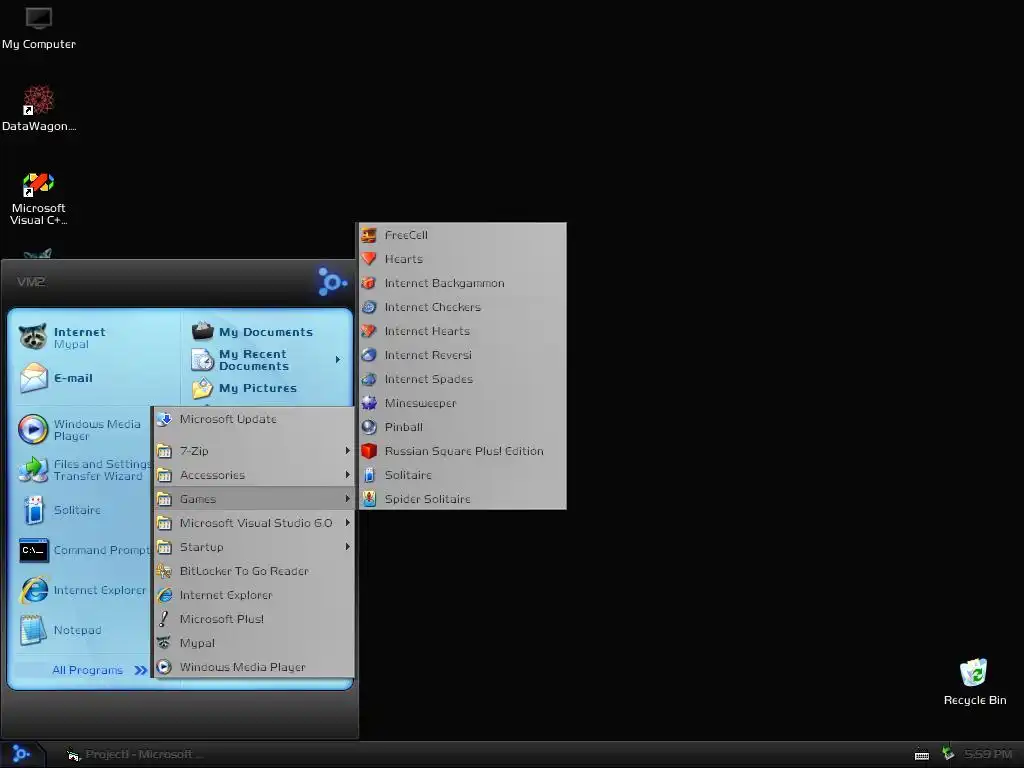Screen dimensions: 1024x768
Task: Click Mypal raccoon icon in All Programs
Action: [x=164, y=643]
